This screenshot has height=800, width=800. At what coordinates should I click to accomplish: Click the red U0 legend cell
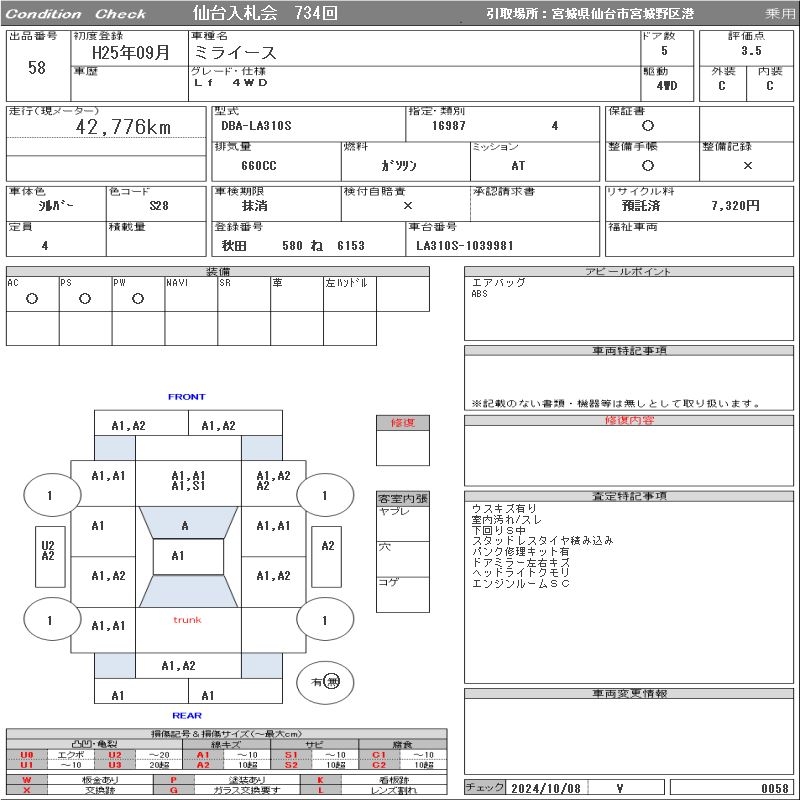27,755
